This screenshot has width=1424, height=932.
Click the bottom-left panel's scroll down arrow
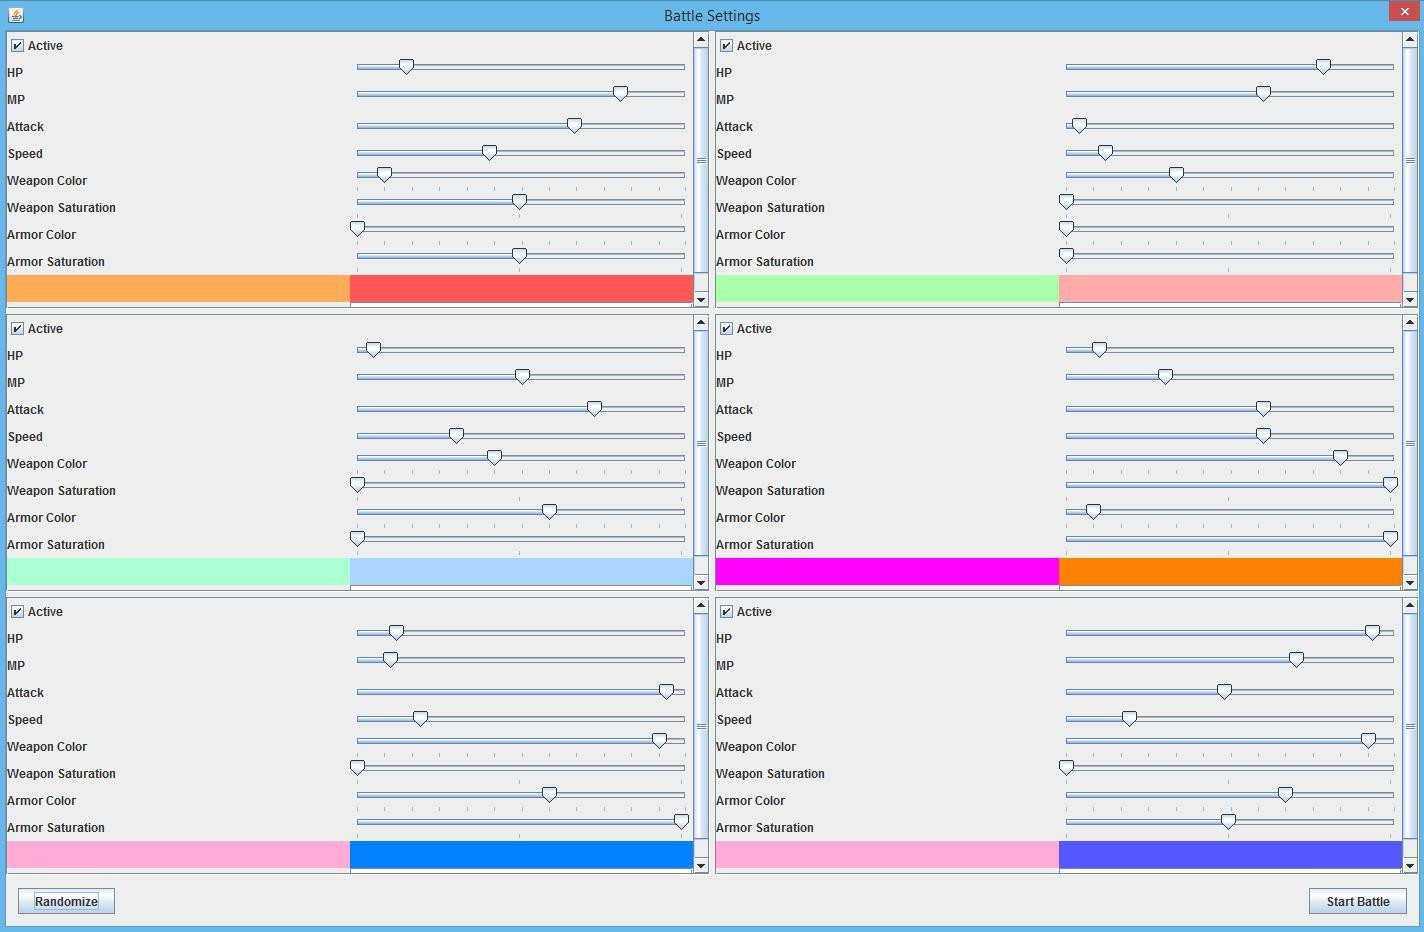[x=700, y=865]
